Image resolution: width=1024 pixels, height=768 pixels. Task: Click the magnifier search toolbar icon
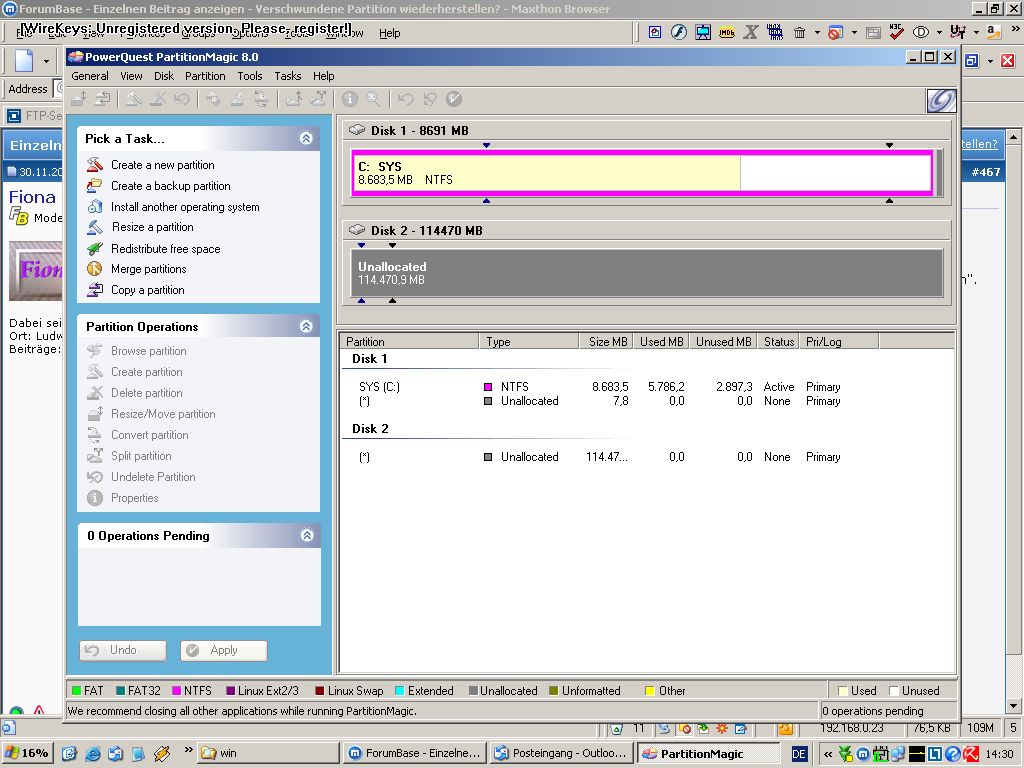[374, 99]
